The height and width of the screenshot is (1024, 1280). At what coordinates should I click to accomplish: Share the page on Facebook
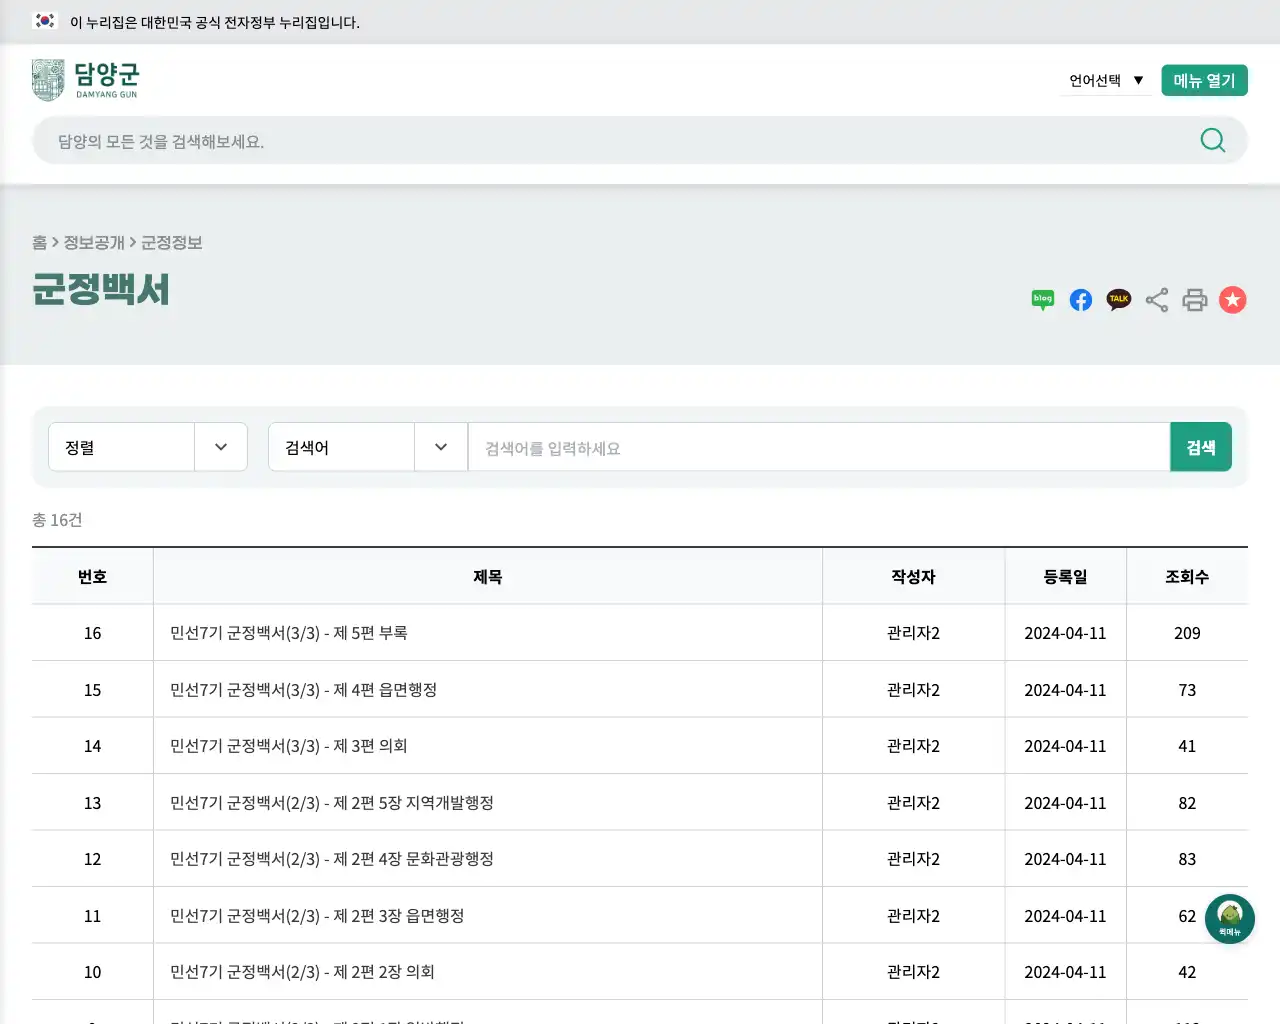1080,299
